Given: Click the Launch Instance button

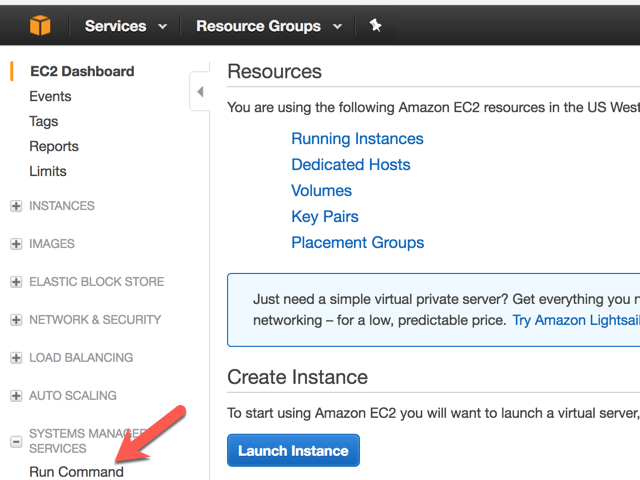Looking at the screenshot, I should (293, 451).
